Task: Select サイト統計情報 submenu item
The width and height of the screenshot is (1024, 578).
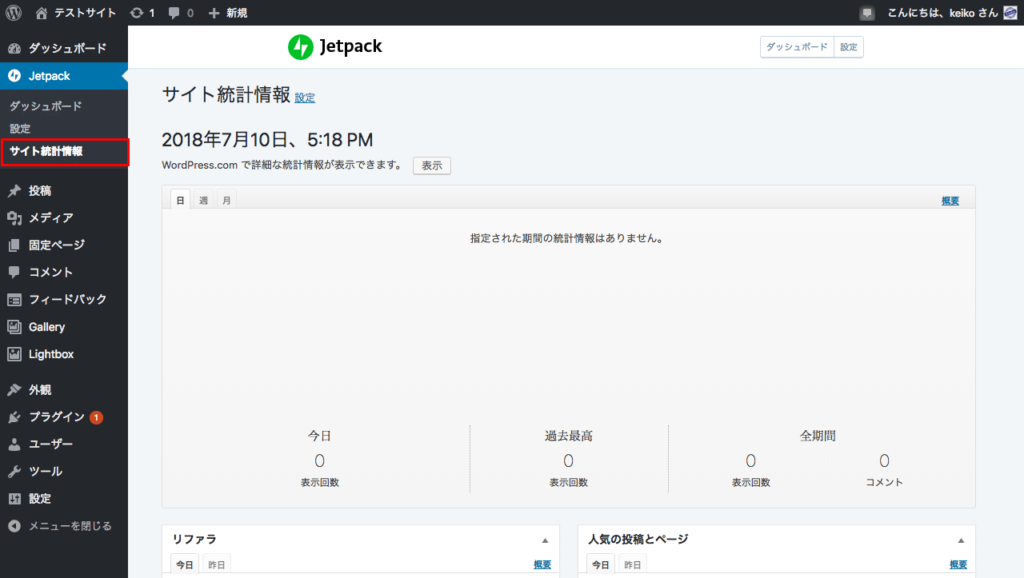Action: pyautogui.click(x=65, y=152)
